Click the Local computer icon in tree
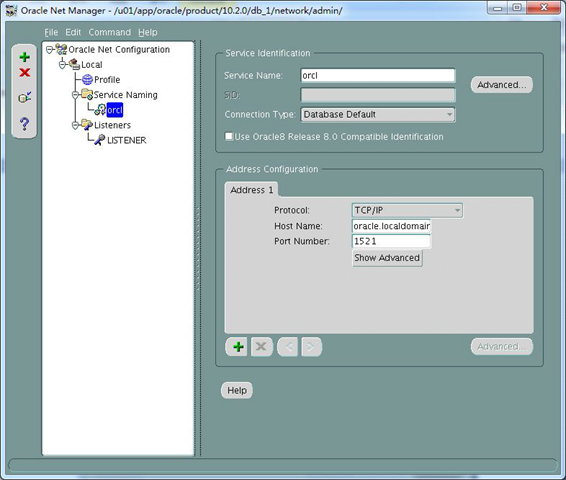566x480 pixels. coord(74,64)
